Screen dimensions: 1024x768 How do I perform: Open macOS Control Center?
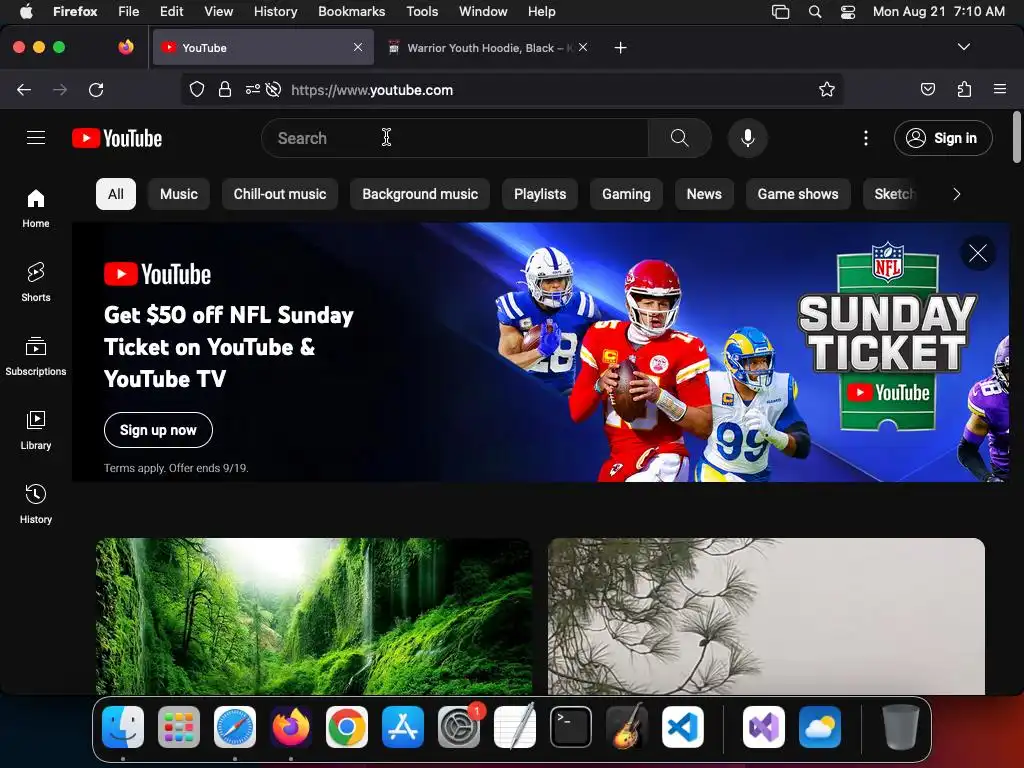(x=848, y=12)
